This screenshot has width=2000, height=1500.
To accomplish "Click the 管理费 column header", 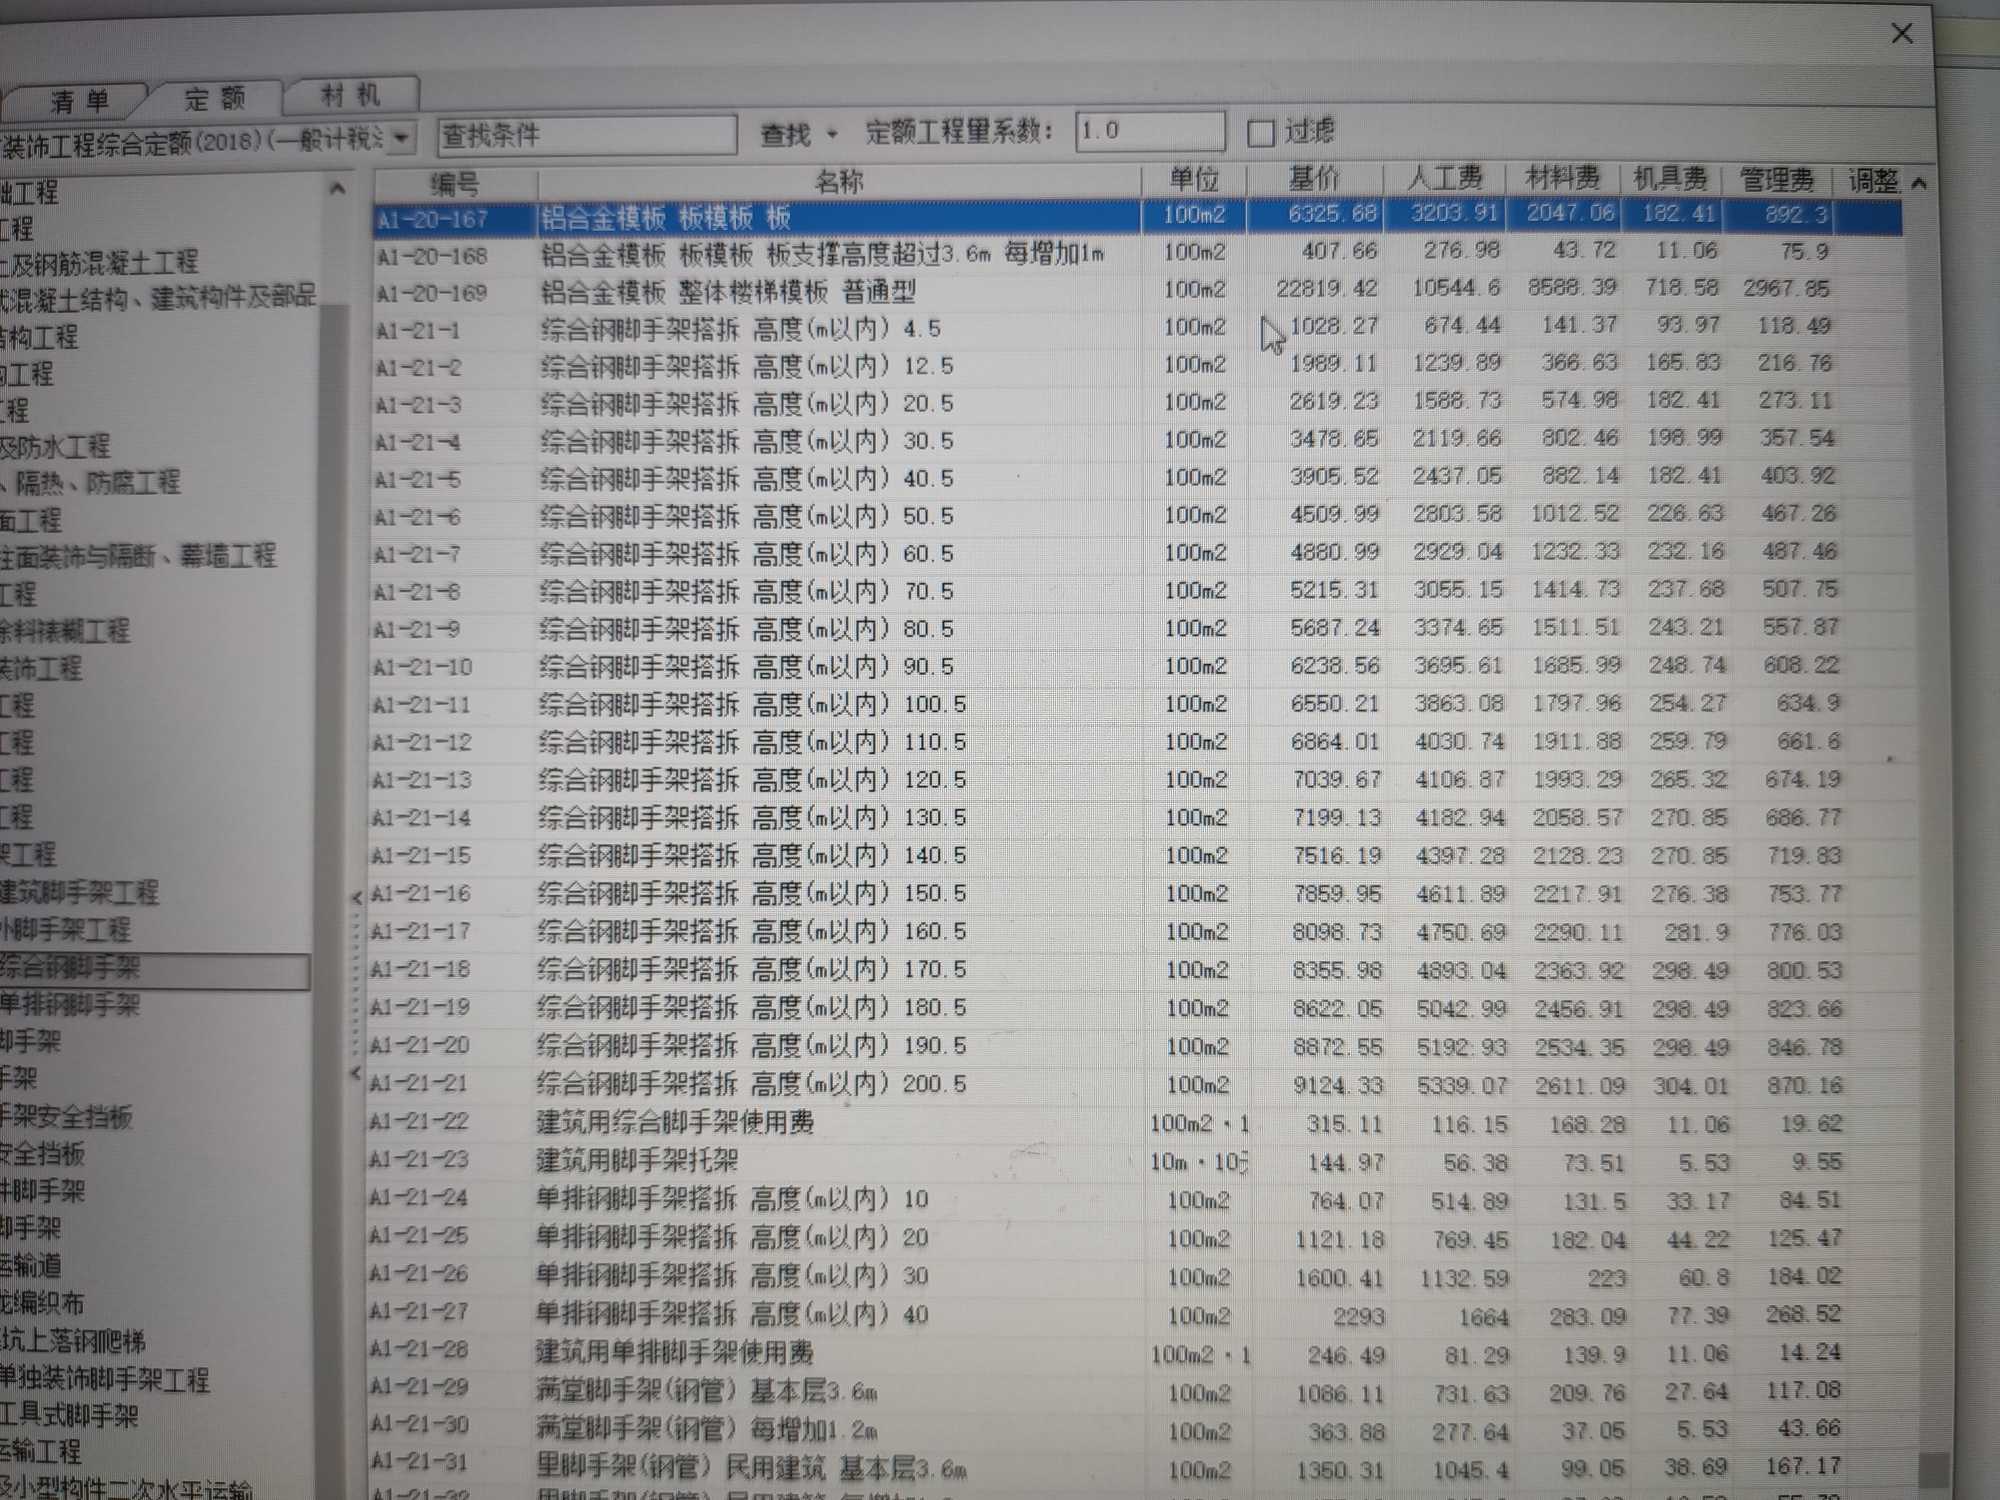I will 1776,180.
